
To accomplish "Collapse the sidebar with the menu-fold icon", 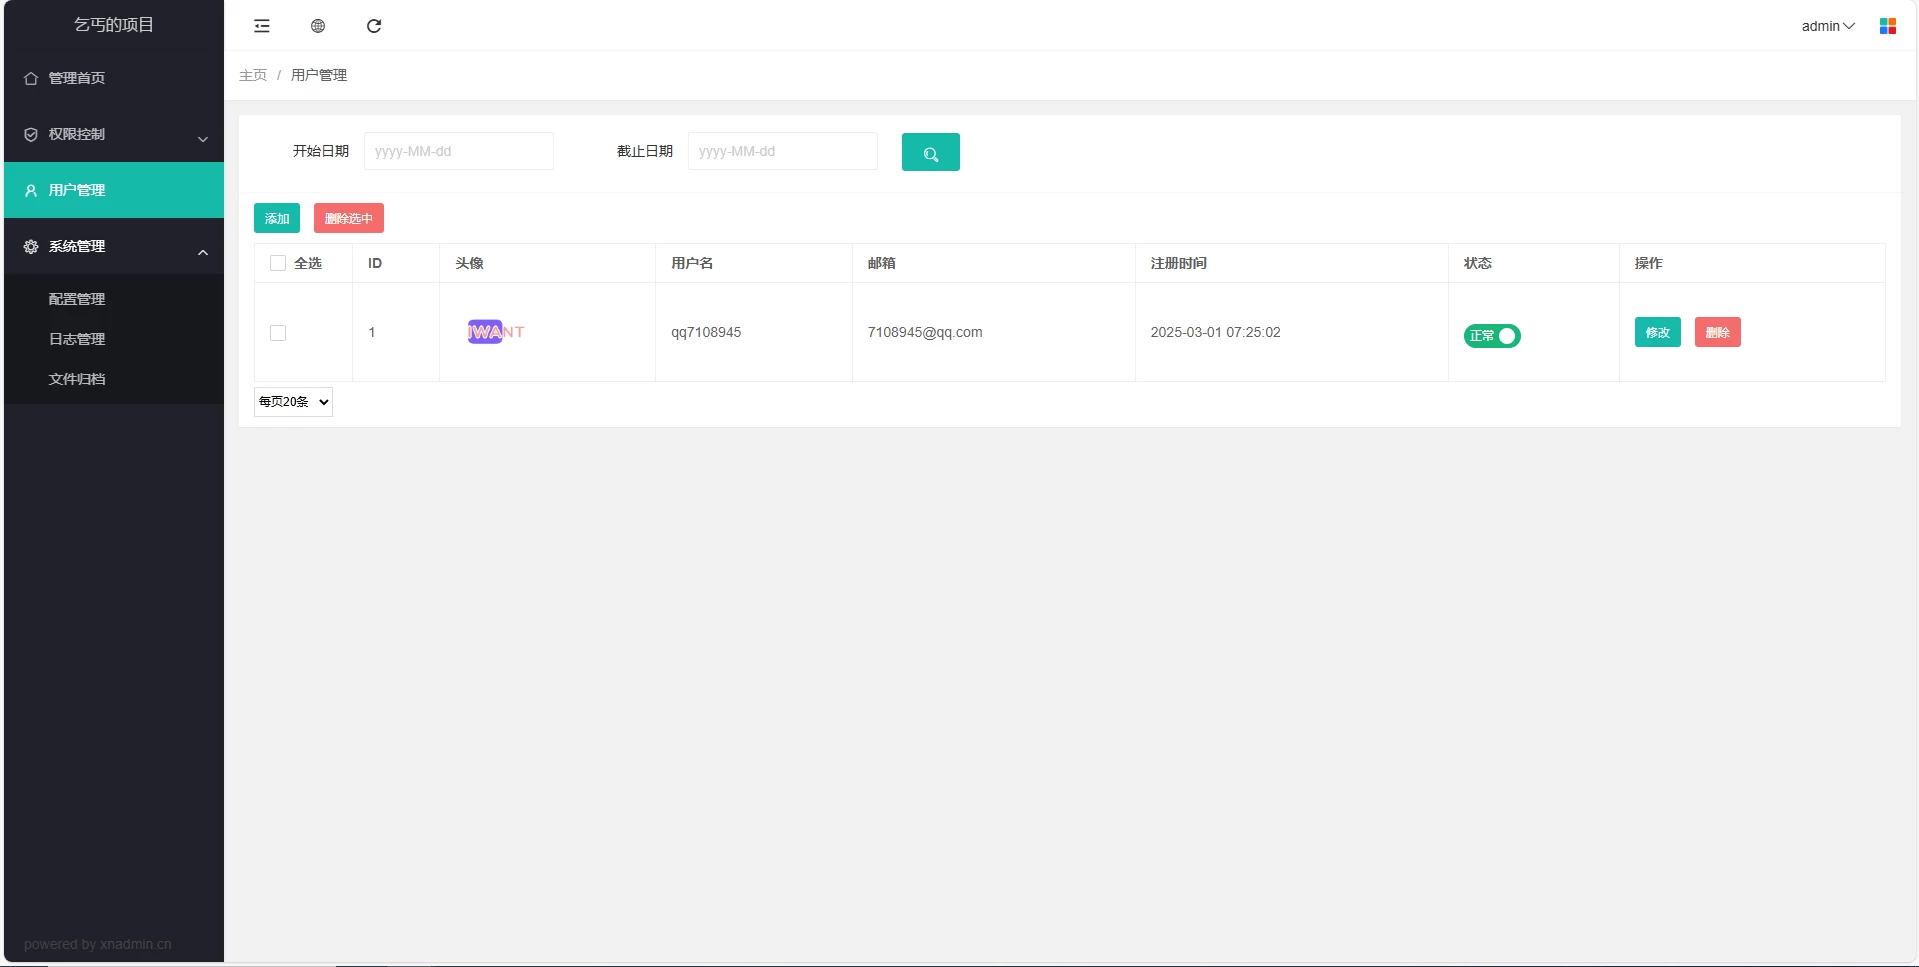I will [x=262, y=26].
